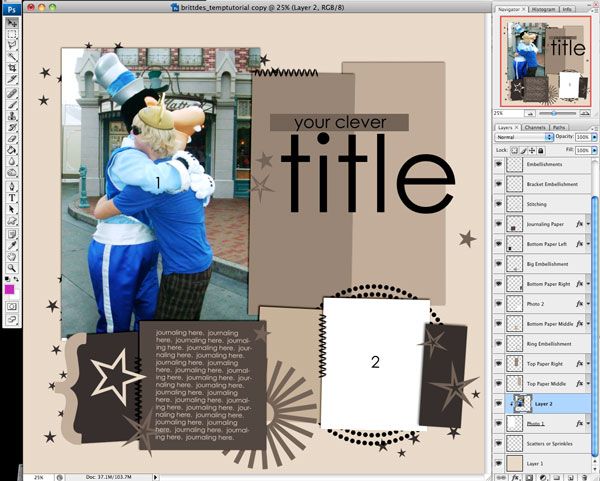
Task: Hide the Scatters or Sprinkles layer
Action: pos(499,443)
